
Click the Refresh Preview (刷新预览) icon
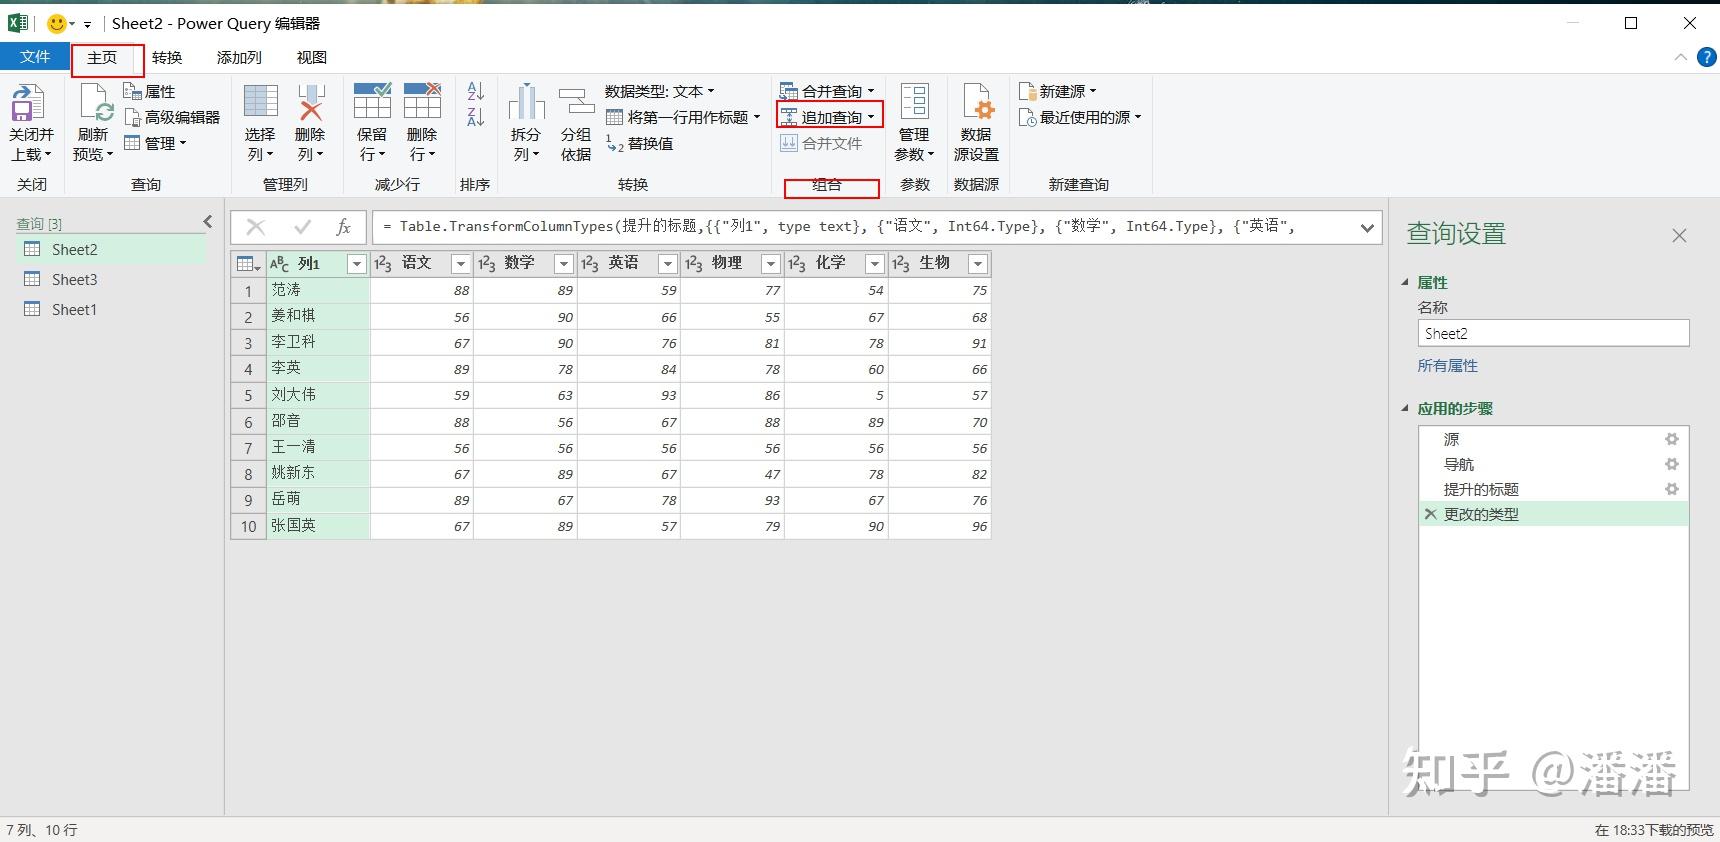[94, 104]
